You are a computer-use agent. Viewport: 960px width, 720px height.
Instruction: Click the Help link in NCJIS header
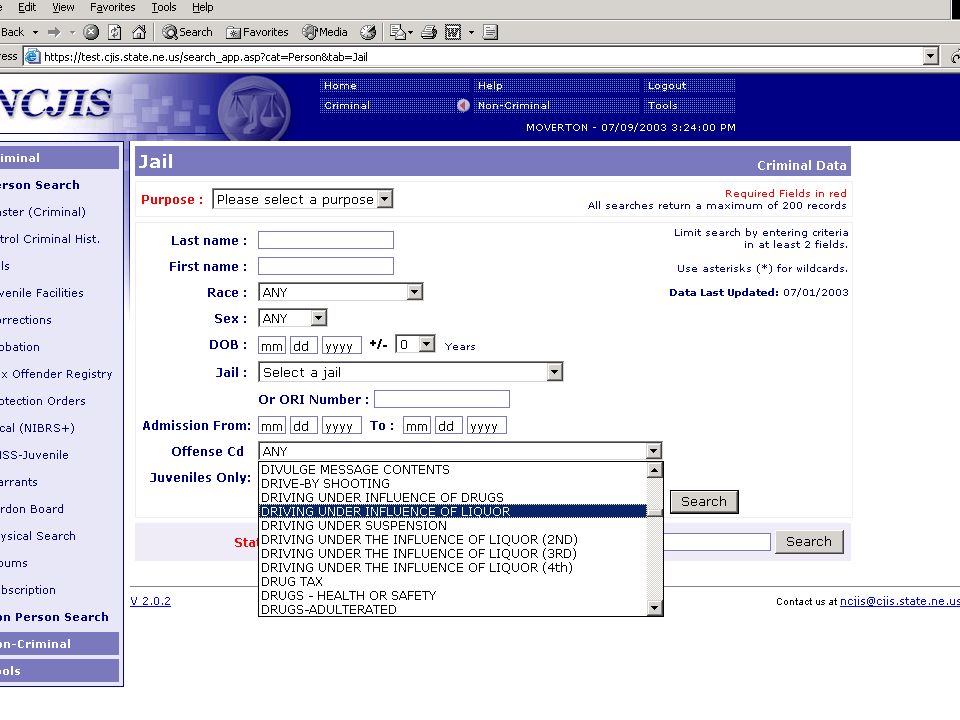pyautogui.click(x=490, y=86)
